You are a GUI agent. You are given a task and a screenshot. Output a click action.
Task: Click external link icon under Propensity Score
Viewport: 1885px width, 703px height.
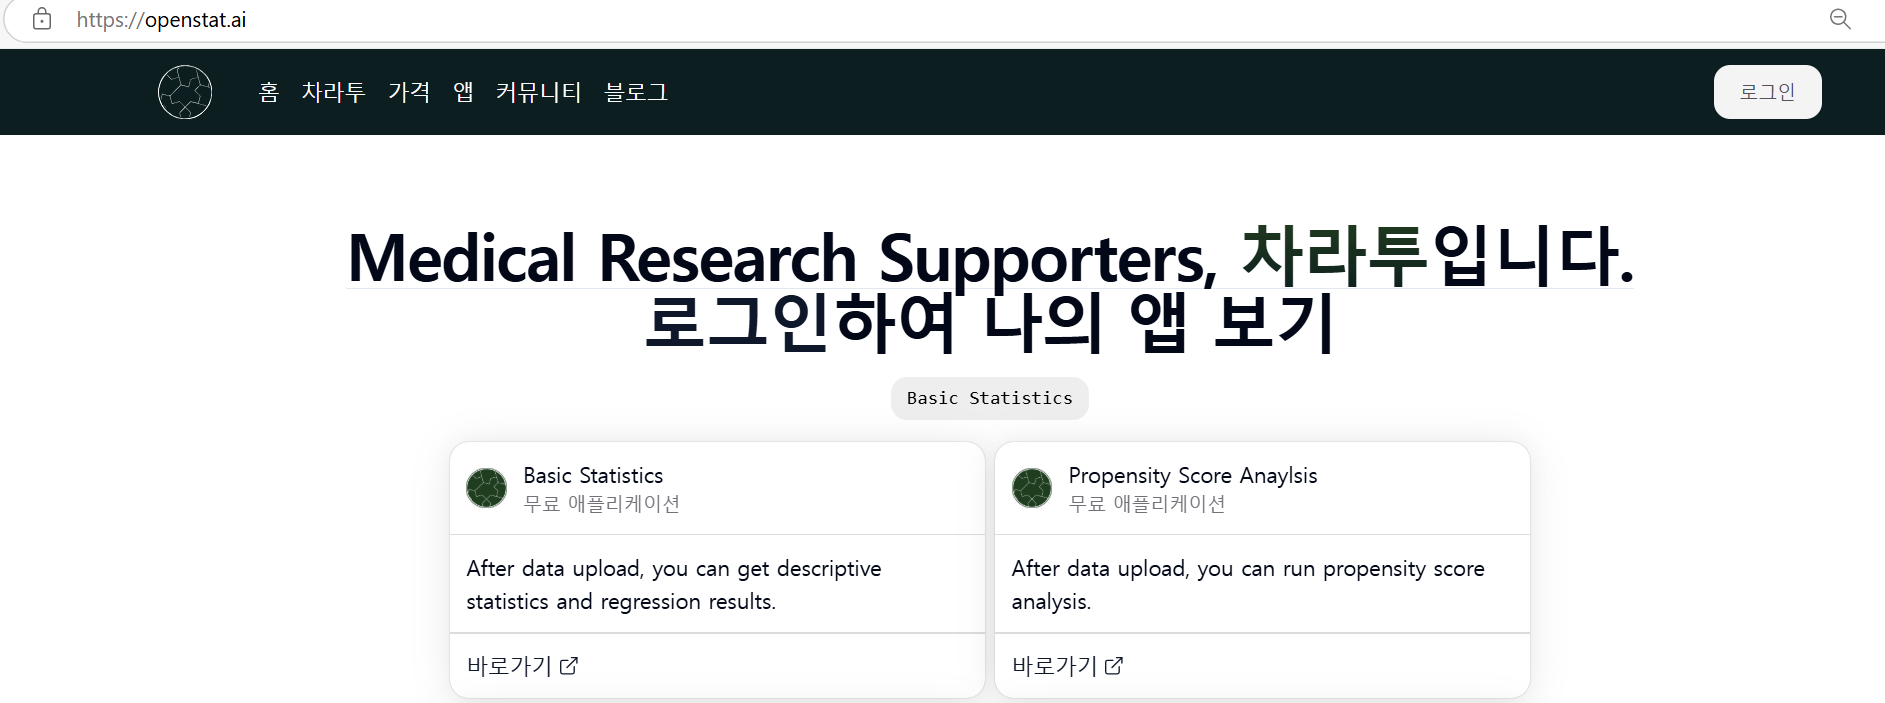(1114, 666)
